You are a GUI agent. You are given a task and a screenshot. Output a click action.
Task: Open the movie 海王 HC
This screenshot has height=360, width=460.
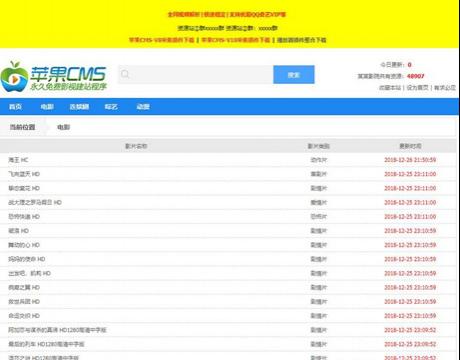tap(18, 160)
